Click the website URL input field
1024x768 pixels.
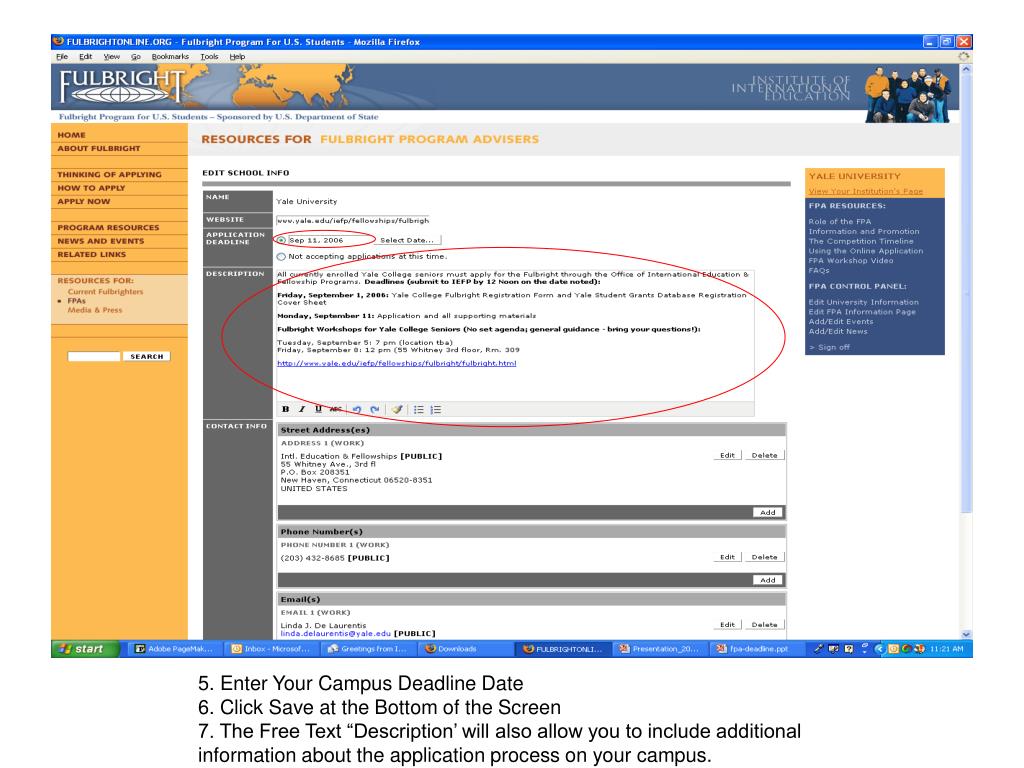tap(353, 221)
